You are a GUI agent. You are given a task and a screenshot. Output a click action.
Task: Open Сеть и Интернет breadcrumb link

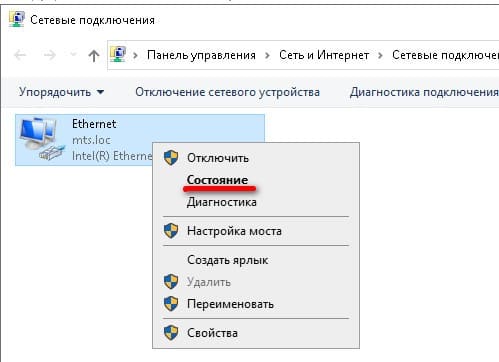324,55
